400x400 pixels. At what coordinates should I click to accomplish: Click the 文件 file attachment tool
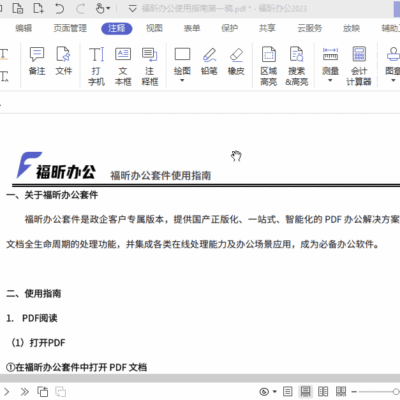click(x=63, y=61)
